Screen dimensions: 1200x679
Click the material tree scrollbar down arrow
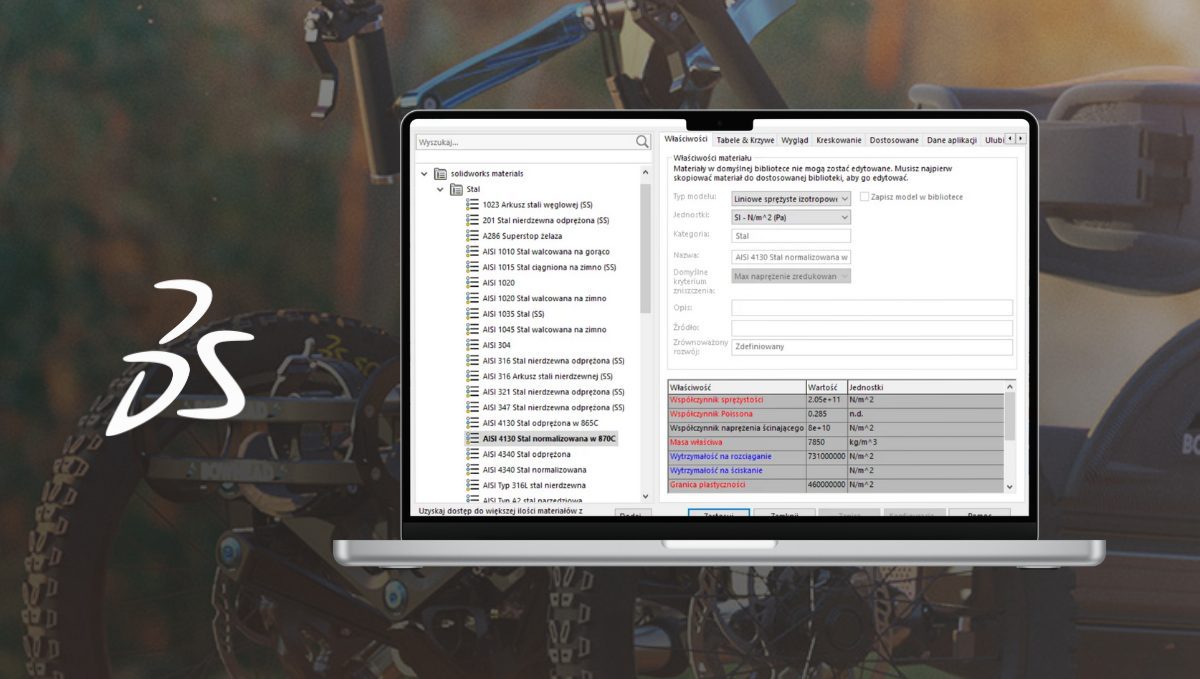pos(646,496)
